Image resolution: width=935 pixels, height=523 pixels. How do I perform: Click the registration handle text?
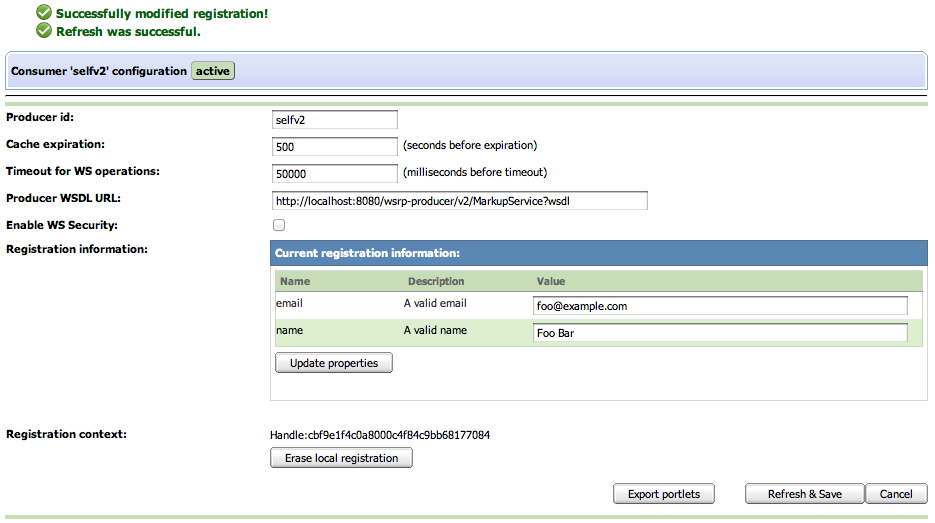pyautogui.click(x=380, y=435)
